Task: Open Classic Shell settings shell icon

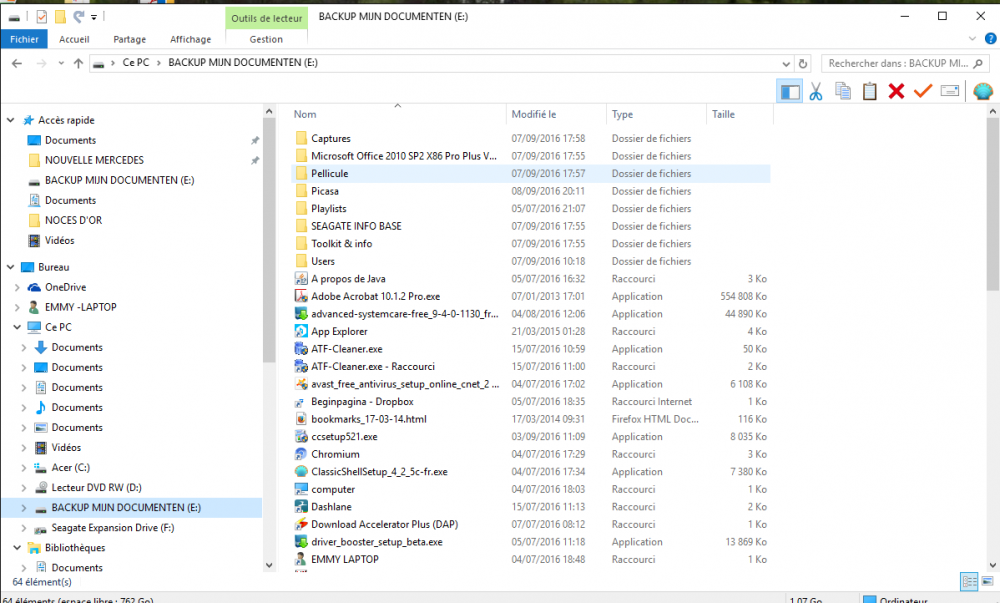Action: (x=982, y=92)
